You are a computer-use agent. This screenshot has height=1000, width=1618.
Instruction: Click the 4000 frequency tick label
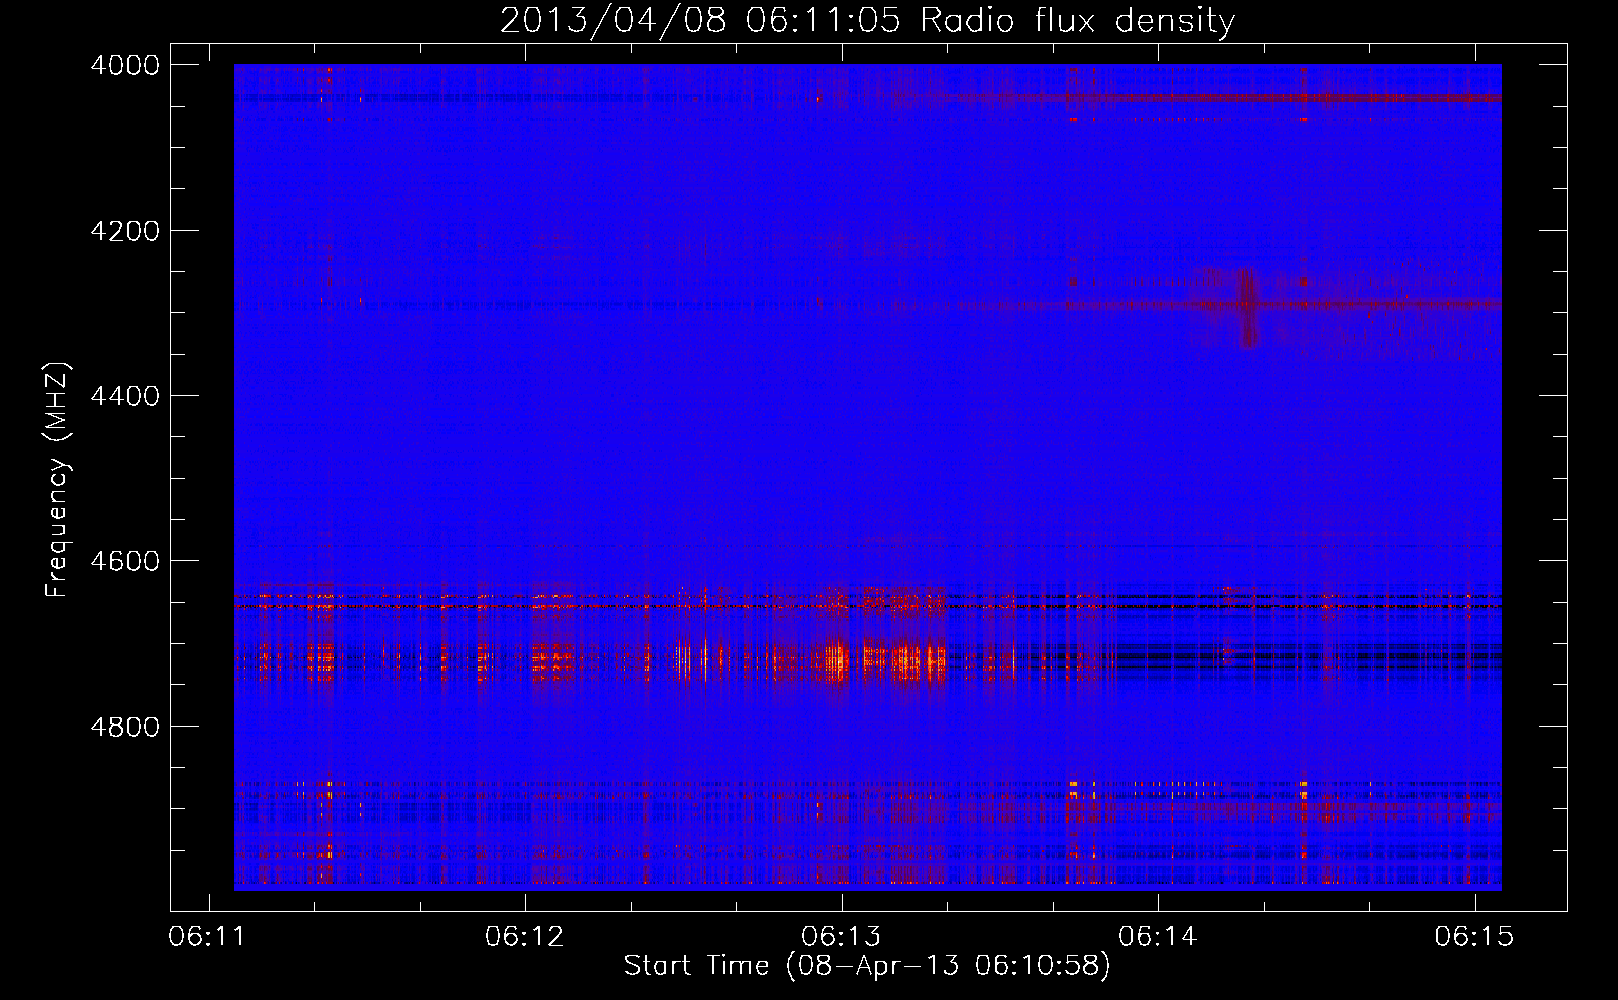pos(125,65)
